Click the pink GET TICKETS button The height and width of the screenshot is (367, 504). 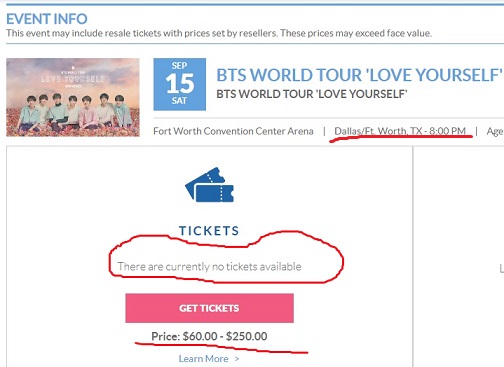(x=209, y=308)
